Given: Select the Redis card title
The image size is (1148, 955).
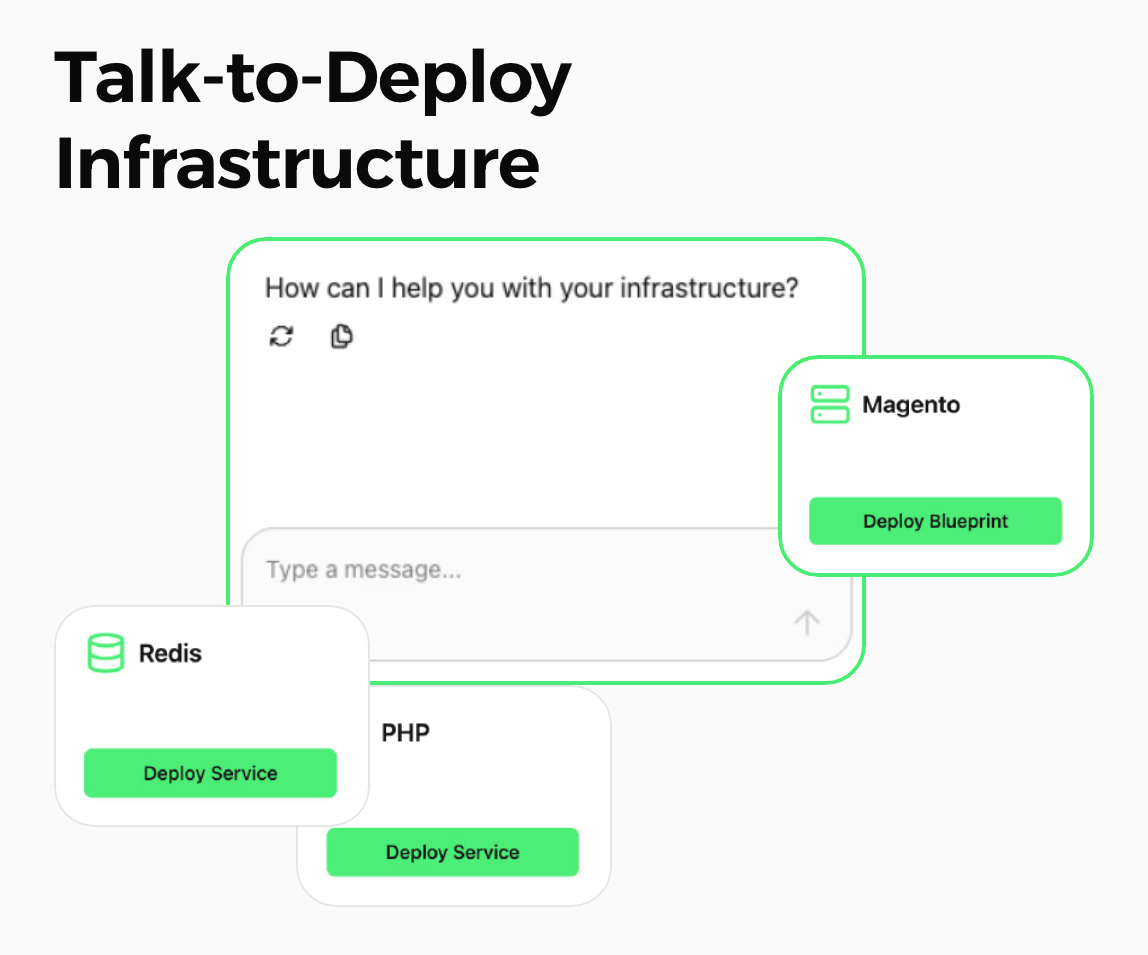Looking at the screenshot, I should pos(170,653).
